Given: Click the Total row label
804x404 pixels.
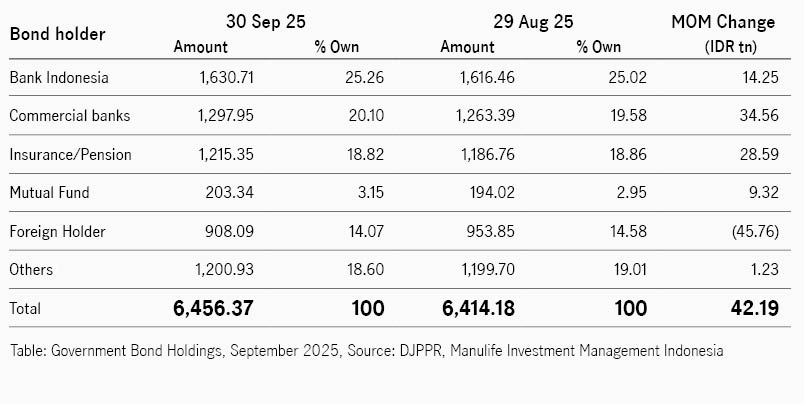Looking at the screenshot, I should 26,309.
